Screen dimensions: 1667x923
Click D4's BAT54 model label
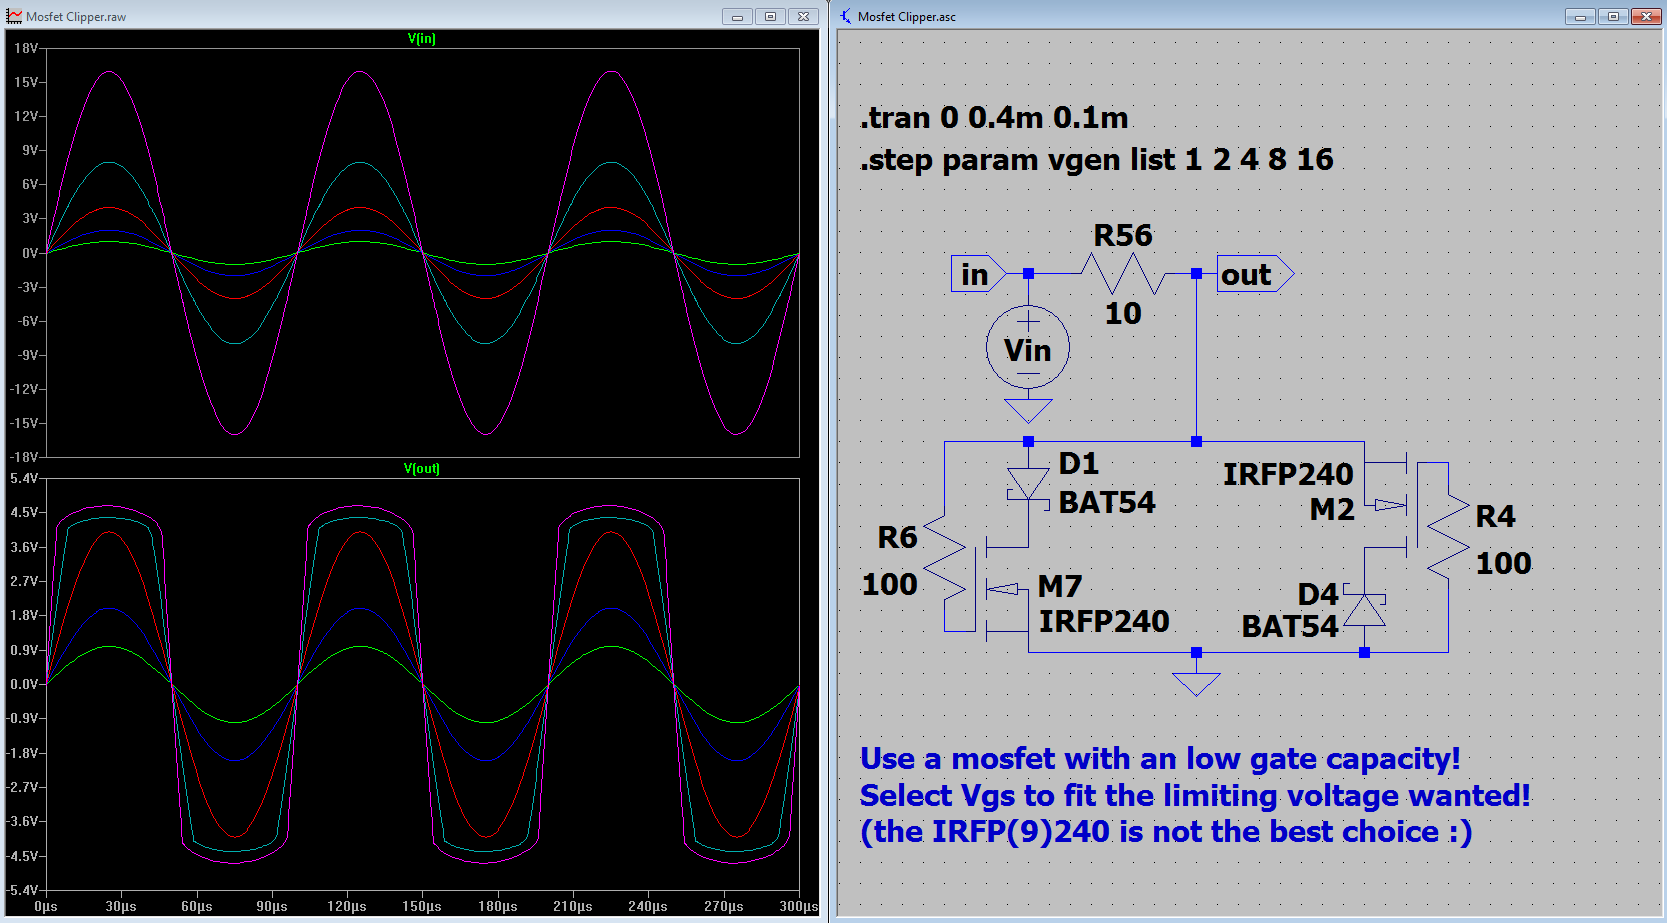coord(1290,626)
